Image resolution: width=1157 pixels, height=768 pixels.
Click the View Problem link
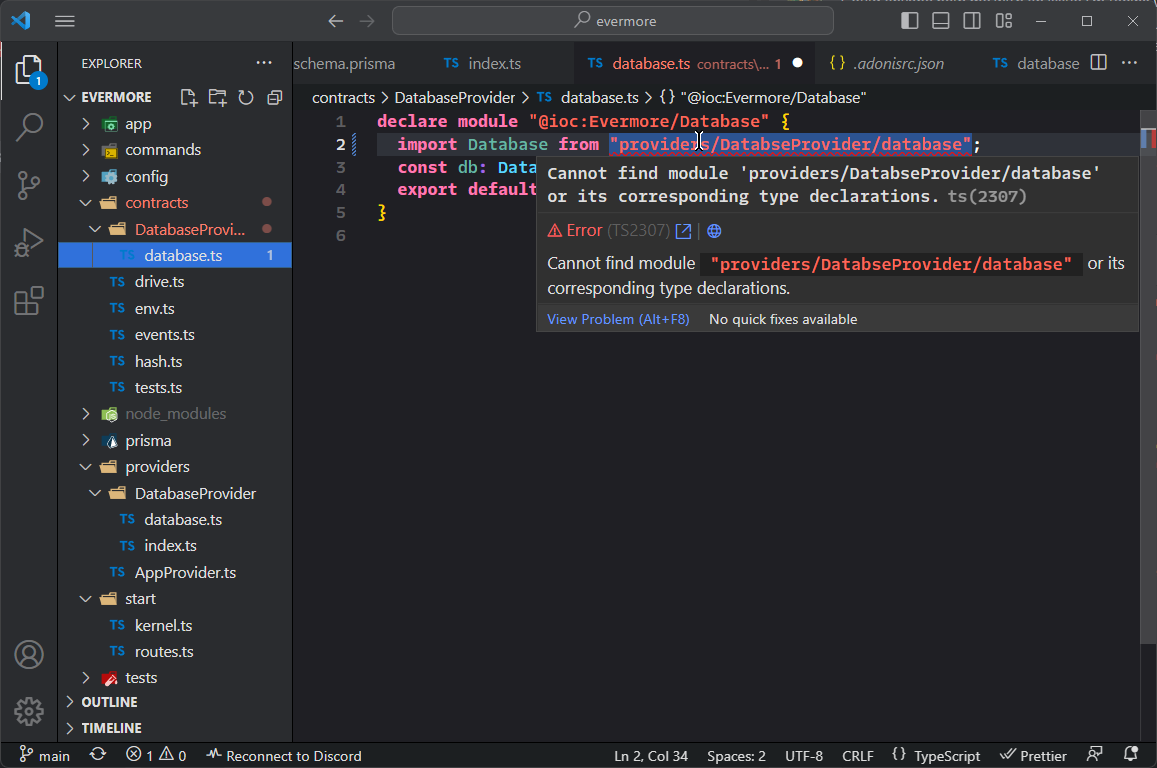pyautogui.click(x=618, y=319)
